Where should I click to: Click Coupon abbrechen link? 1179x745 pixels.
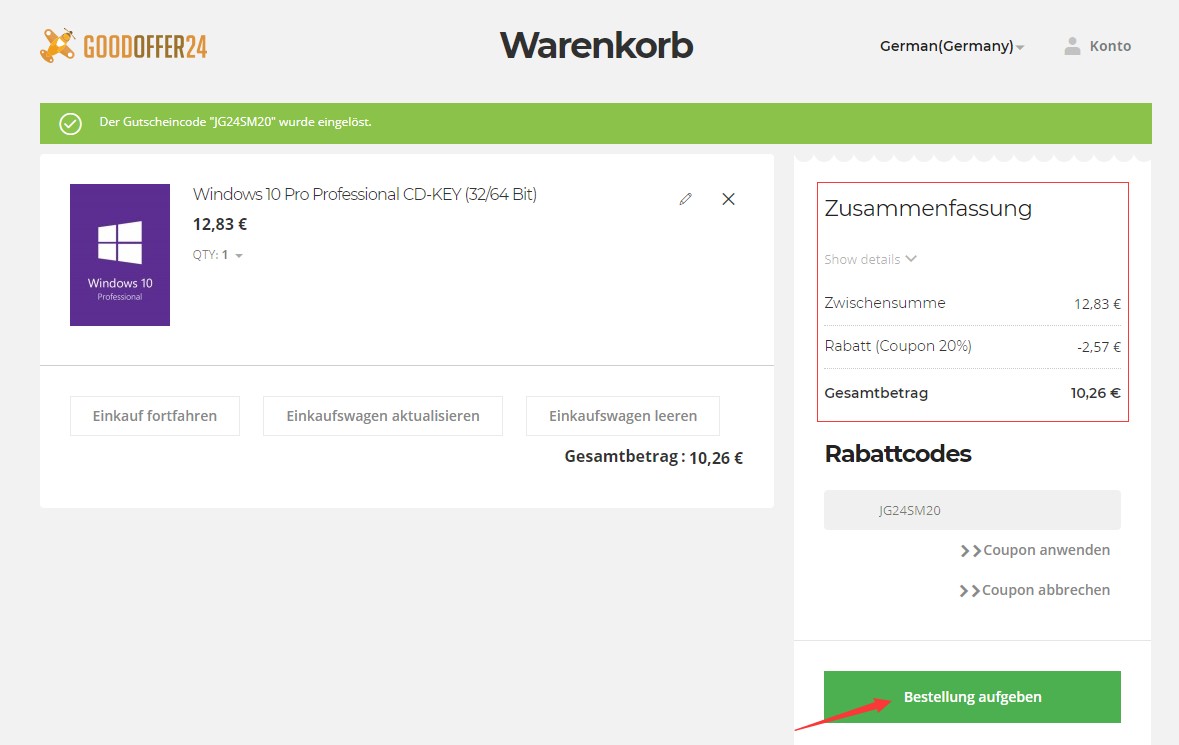click(1035, 590)
